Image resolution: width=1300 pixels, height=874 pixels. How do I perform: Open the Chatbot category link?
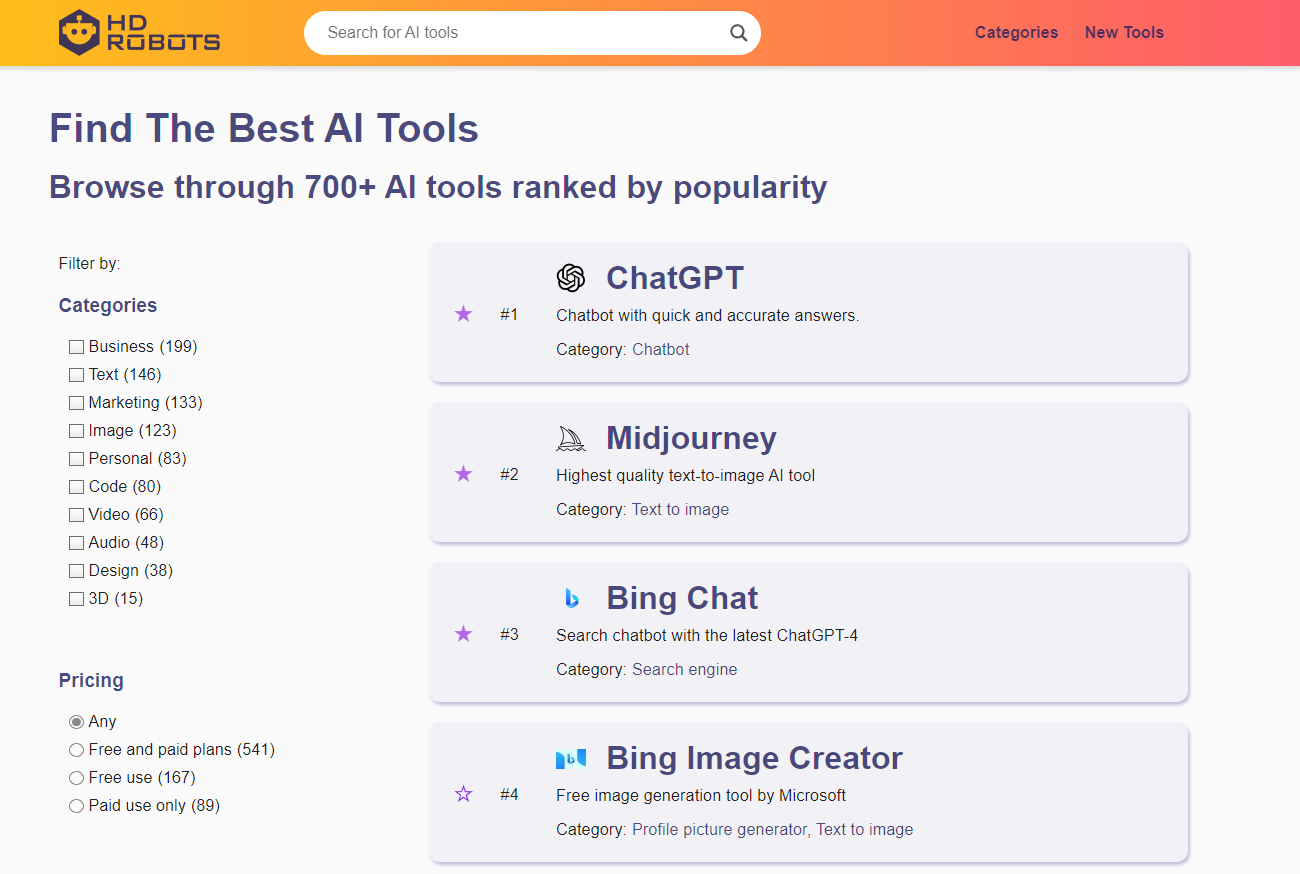click(x=661, y=349)
